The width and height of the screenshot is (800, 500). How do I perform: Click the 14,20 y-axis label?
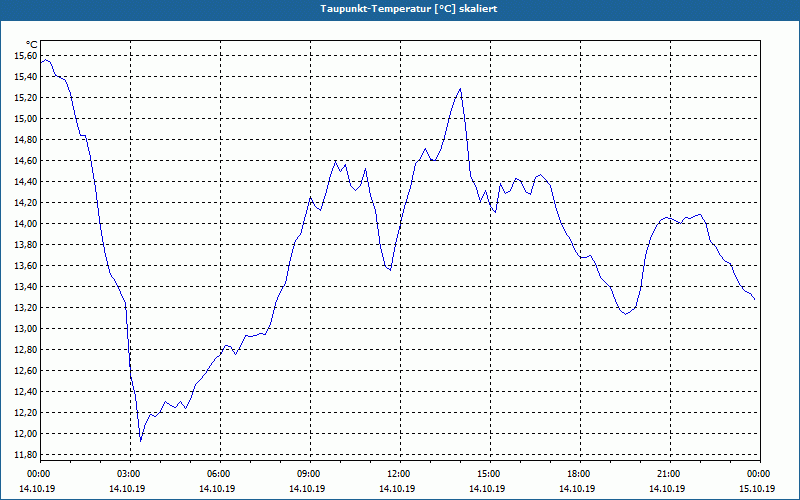tap(25, 203)
